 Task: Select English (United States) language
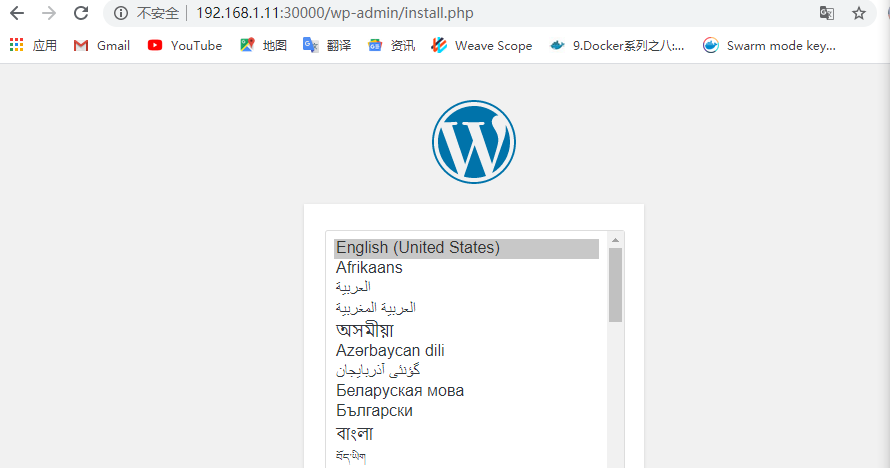point(466,248)
